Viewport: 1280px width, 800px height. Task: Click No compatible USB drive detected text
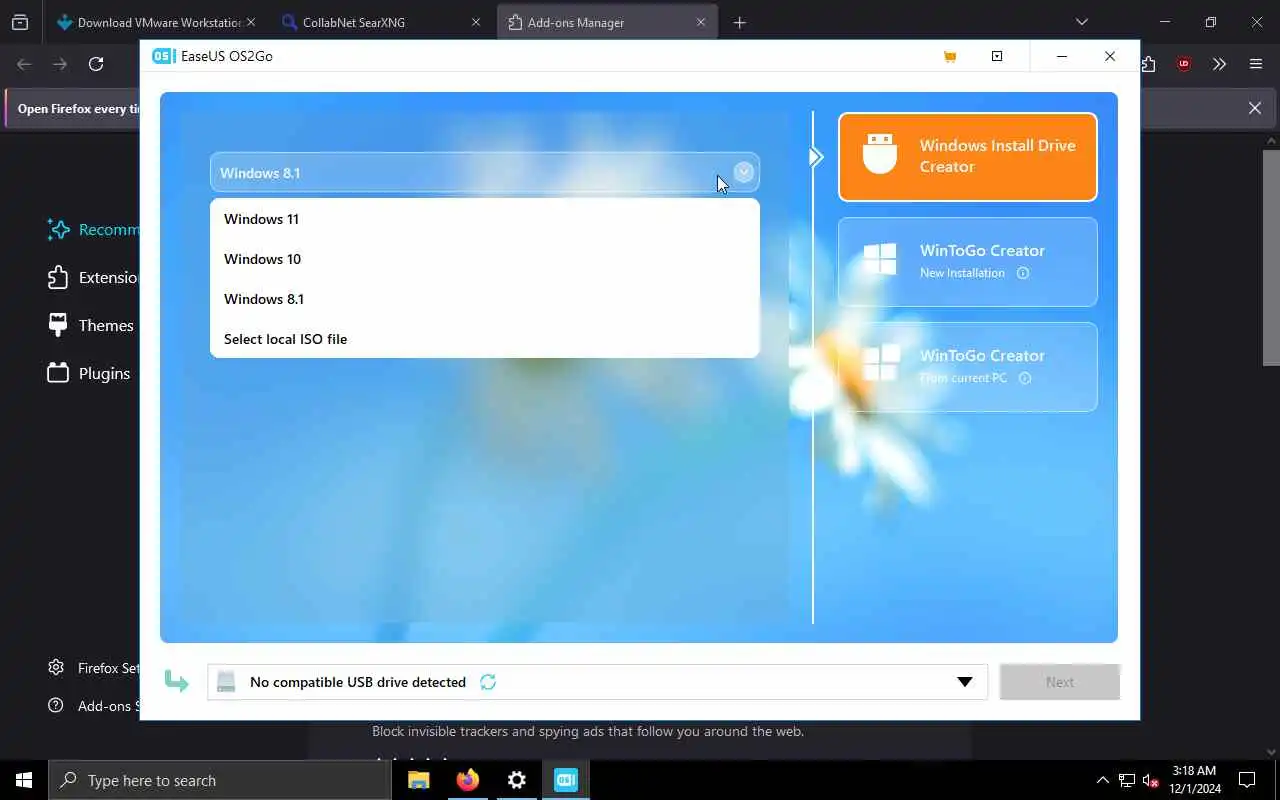(x=358, y=682)
